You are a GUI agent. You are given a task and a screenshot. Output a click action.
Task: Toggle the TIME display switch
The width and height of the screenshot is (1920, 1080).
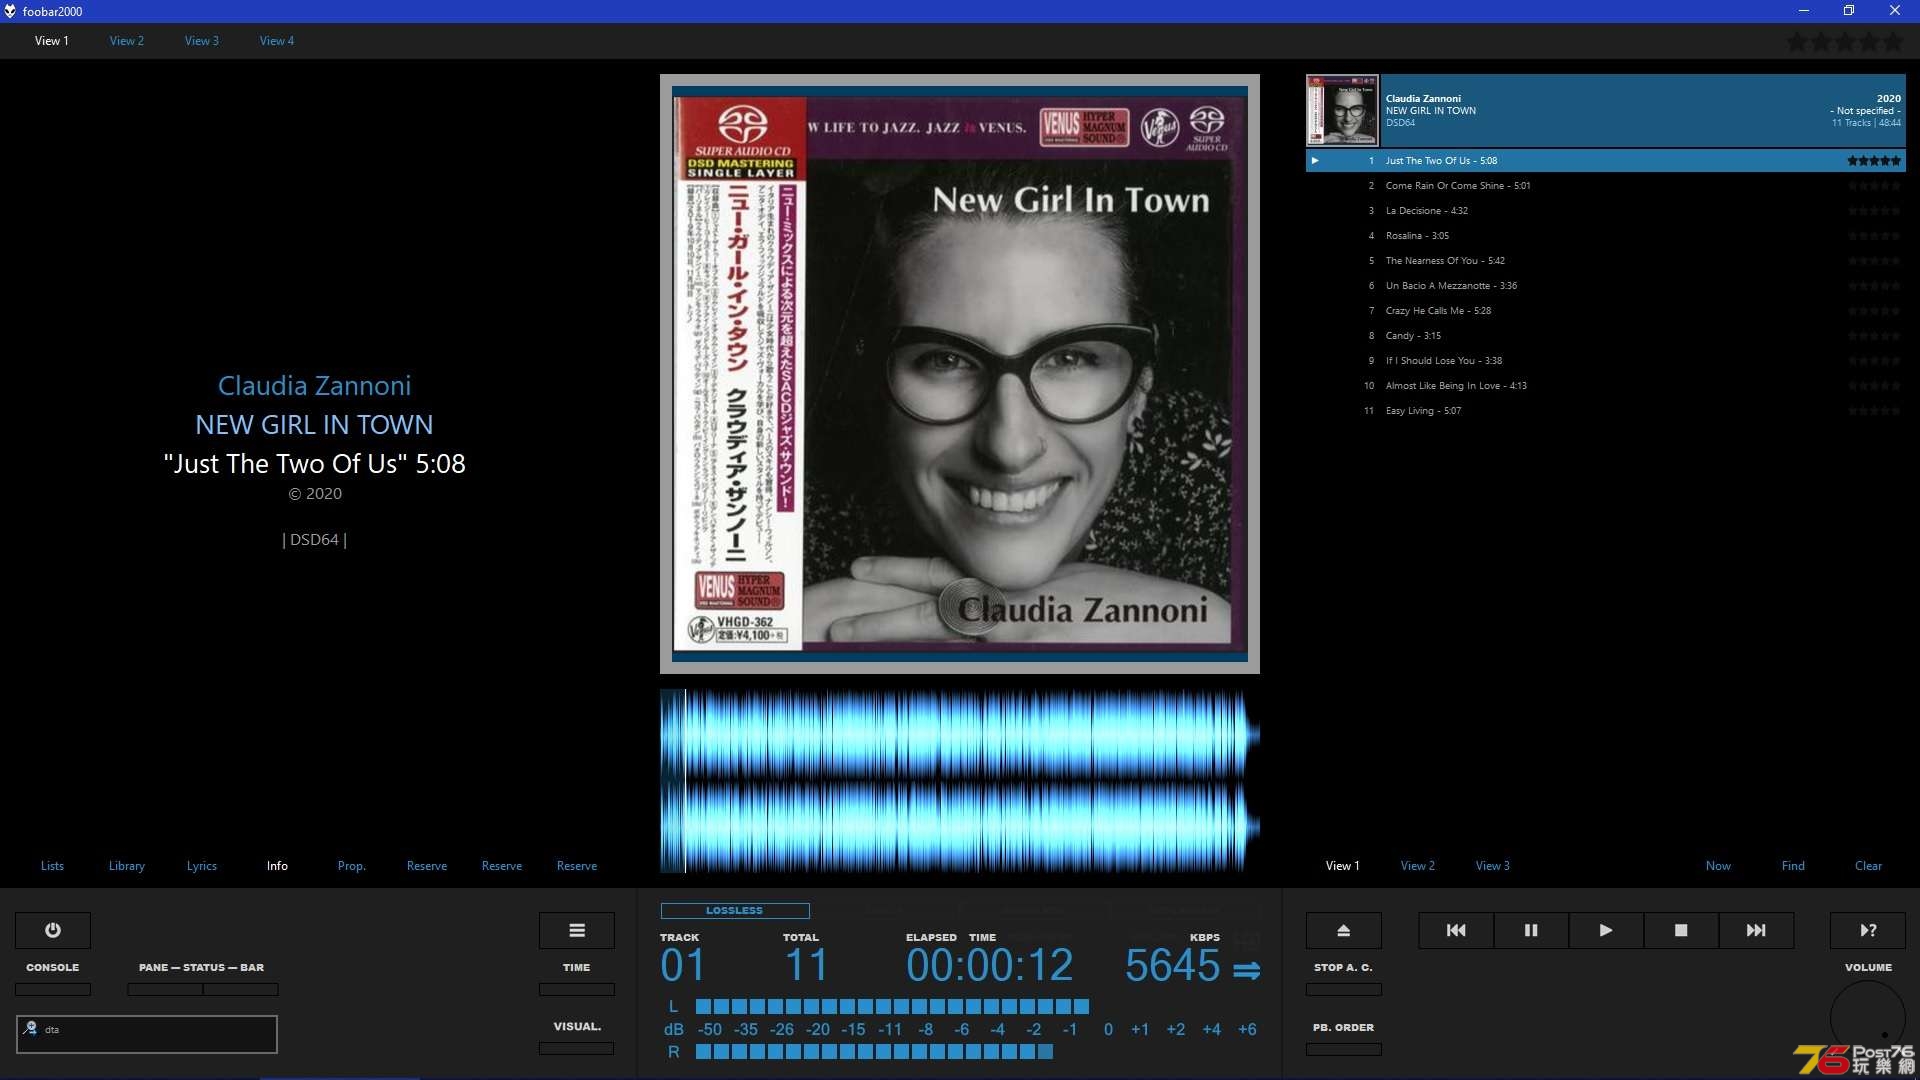pos(577,989)
